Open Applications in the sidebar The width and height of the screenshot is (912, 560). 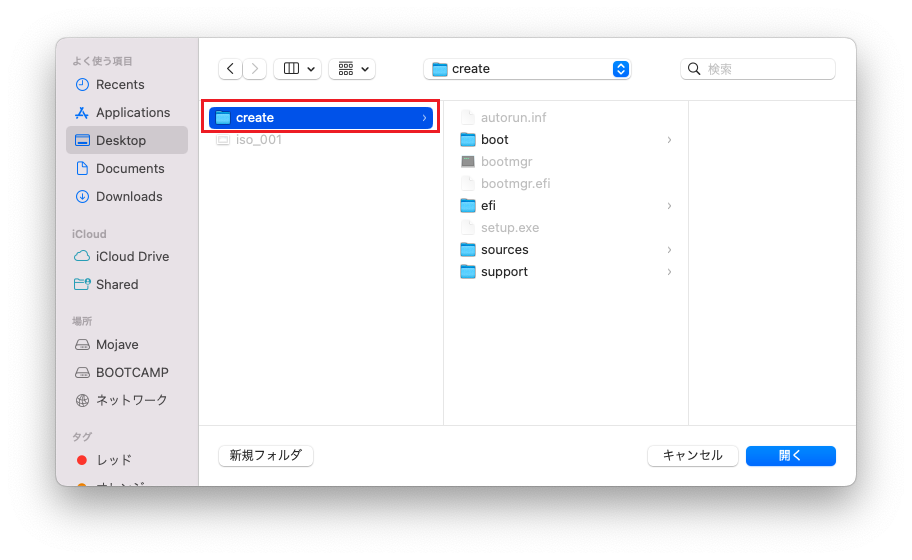(x=127, y=112)
